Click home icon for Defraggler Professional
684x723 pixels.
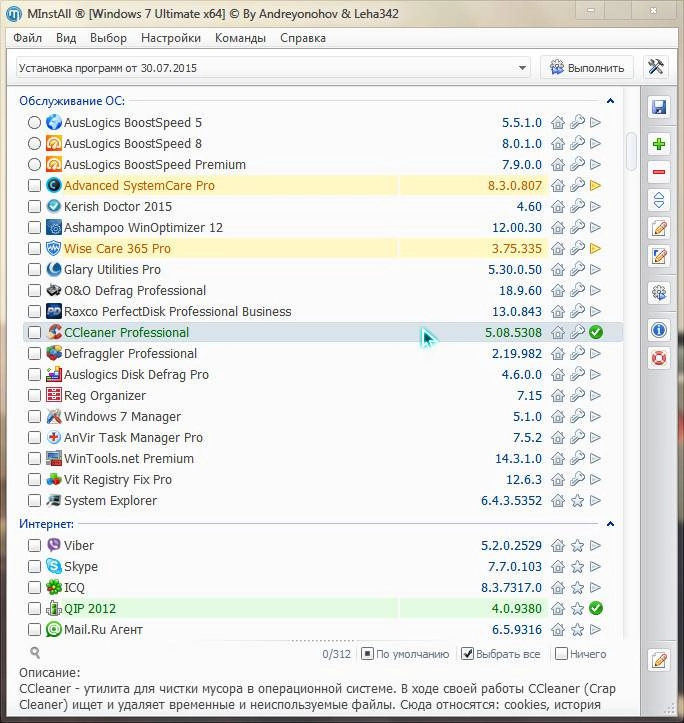(x=558, y=354)
